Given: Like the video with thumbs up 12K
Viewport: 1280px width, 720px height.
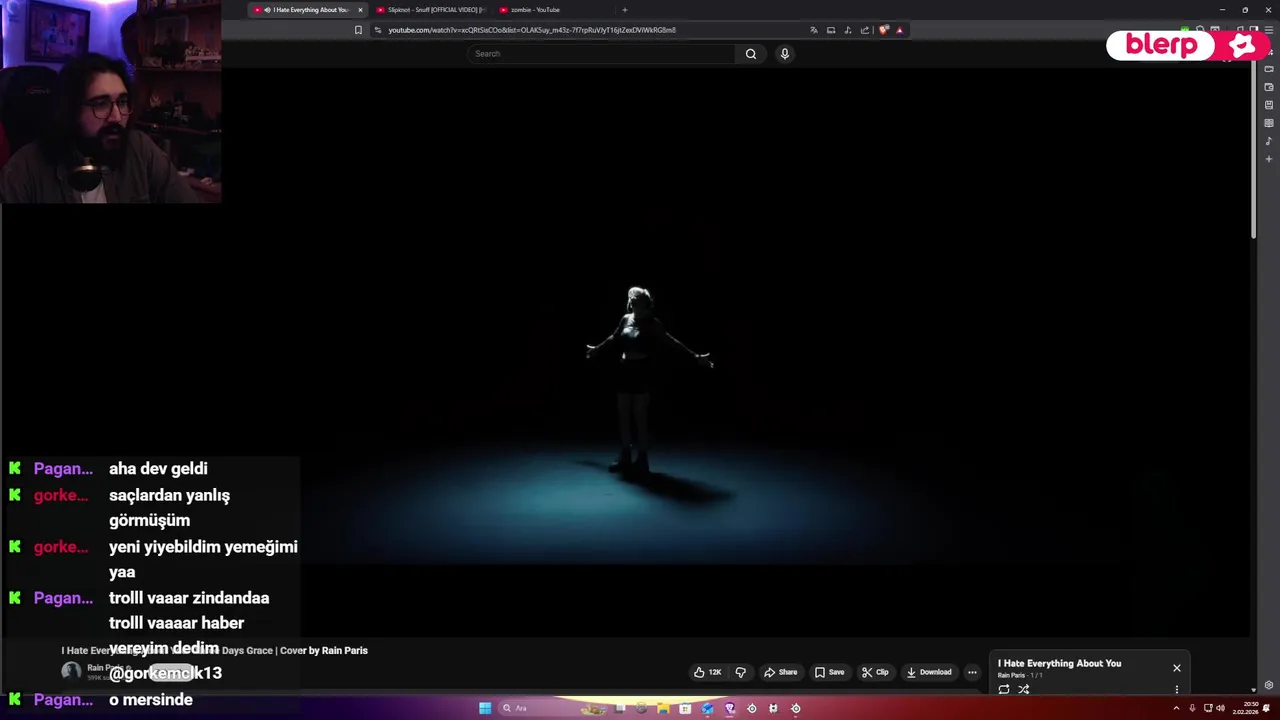Looking at the screenshot, I should (x=707, y=672).
